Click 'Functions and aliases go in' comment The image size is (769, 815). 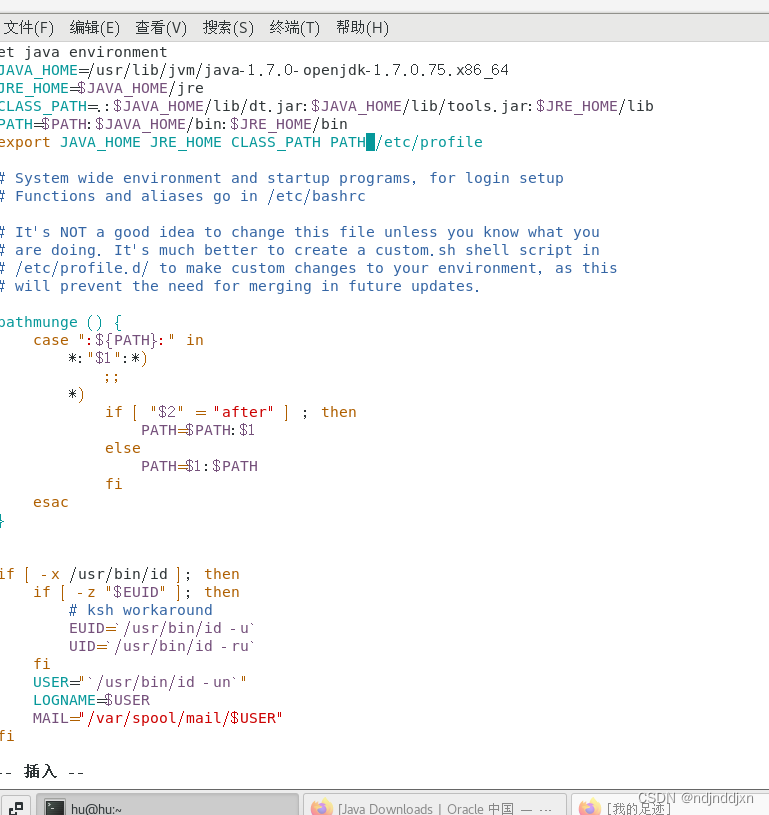183,196
